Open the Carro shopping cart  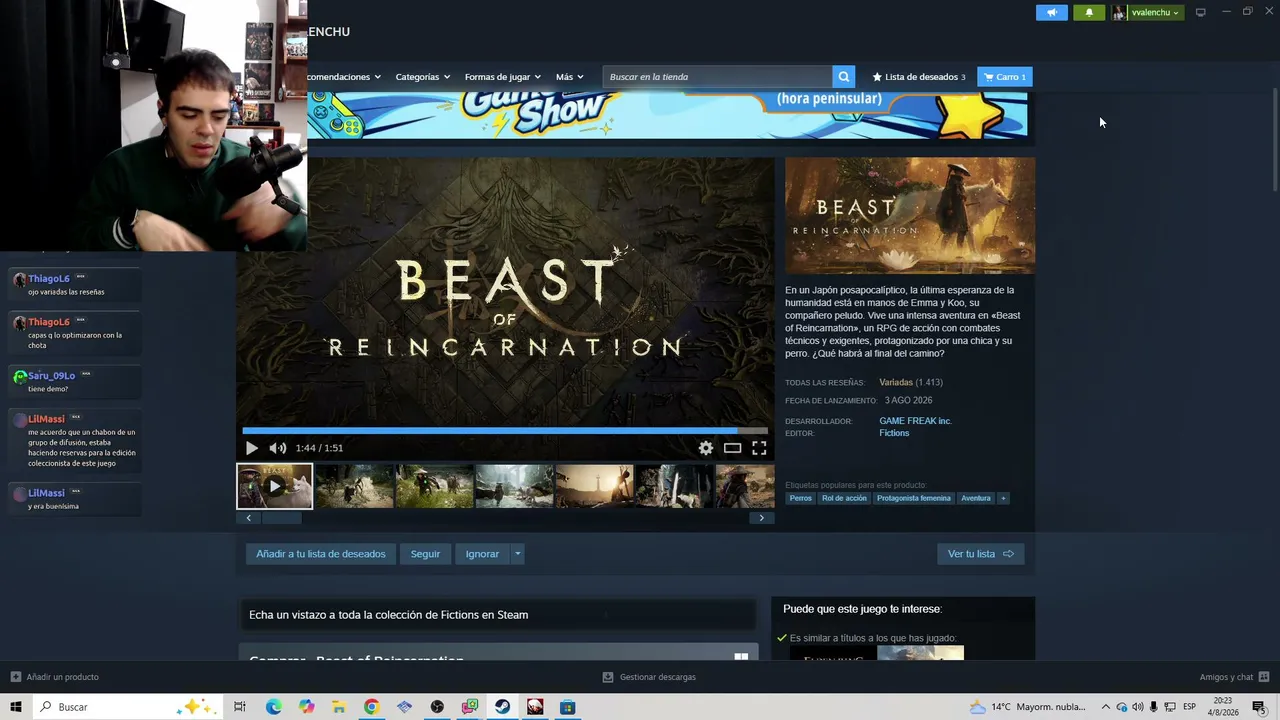click(x=1004, y=77)
